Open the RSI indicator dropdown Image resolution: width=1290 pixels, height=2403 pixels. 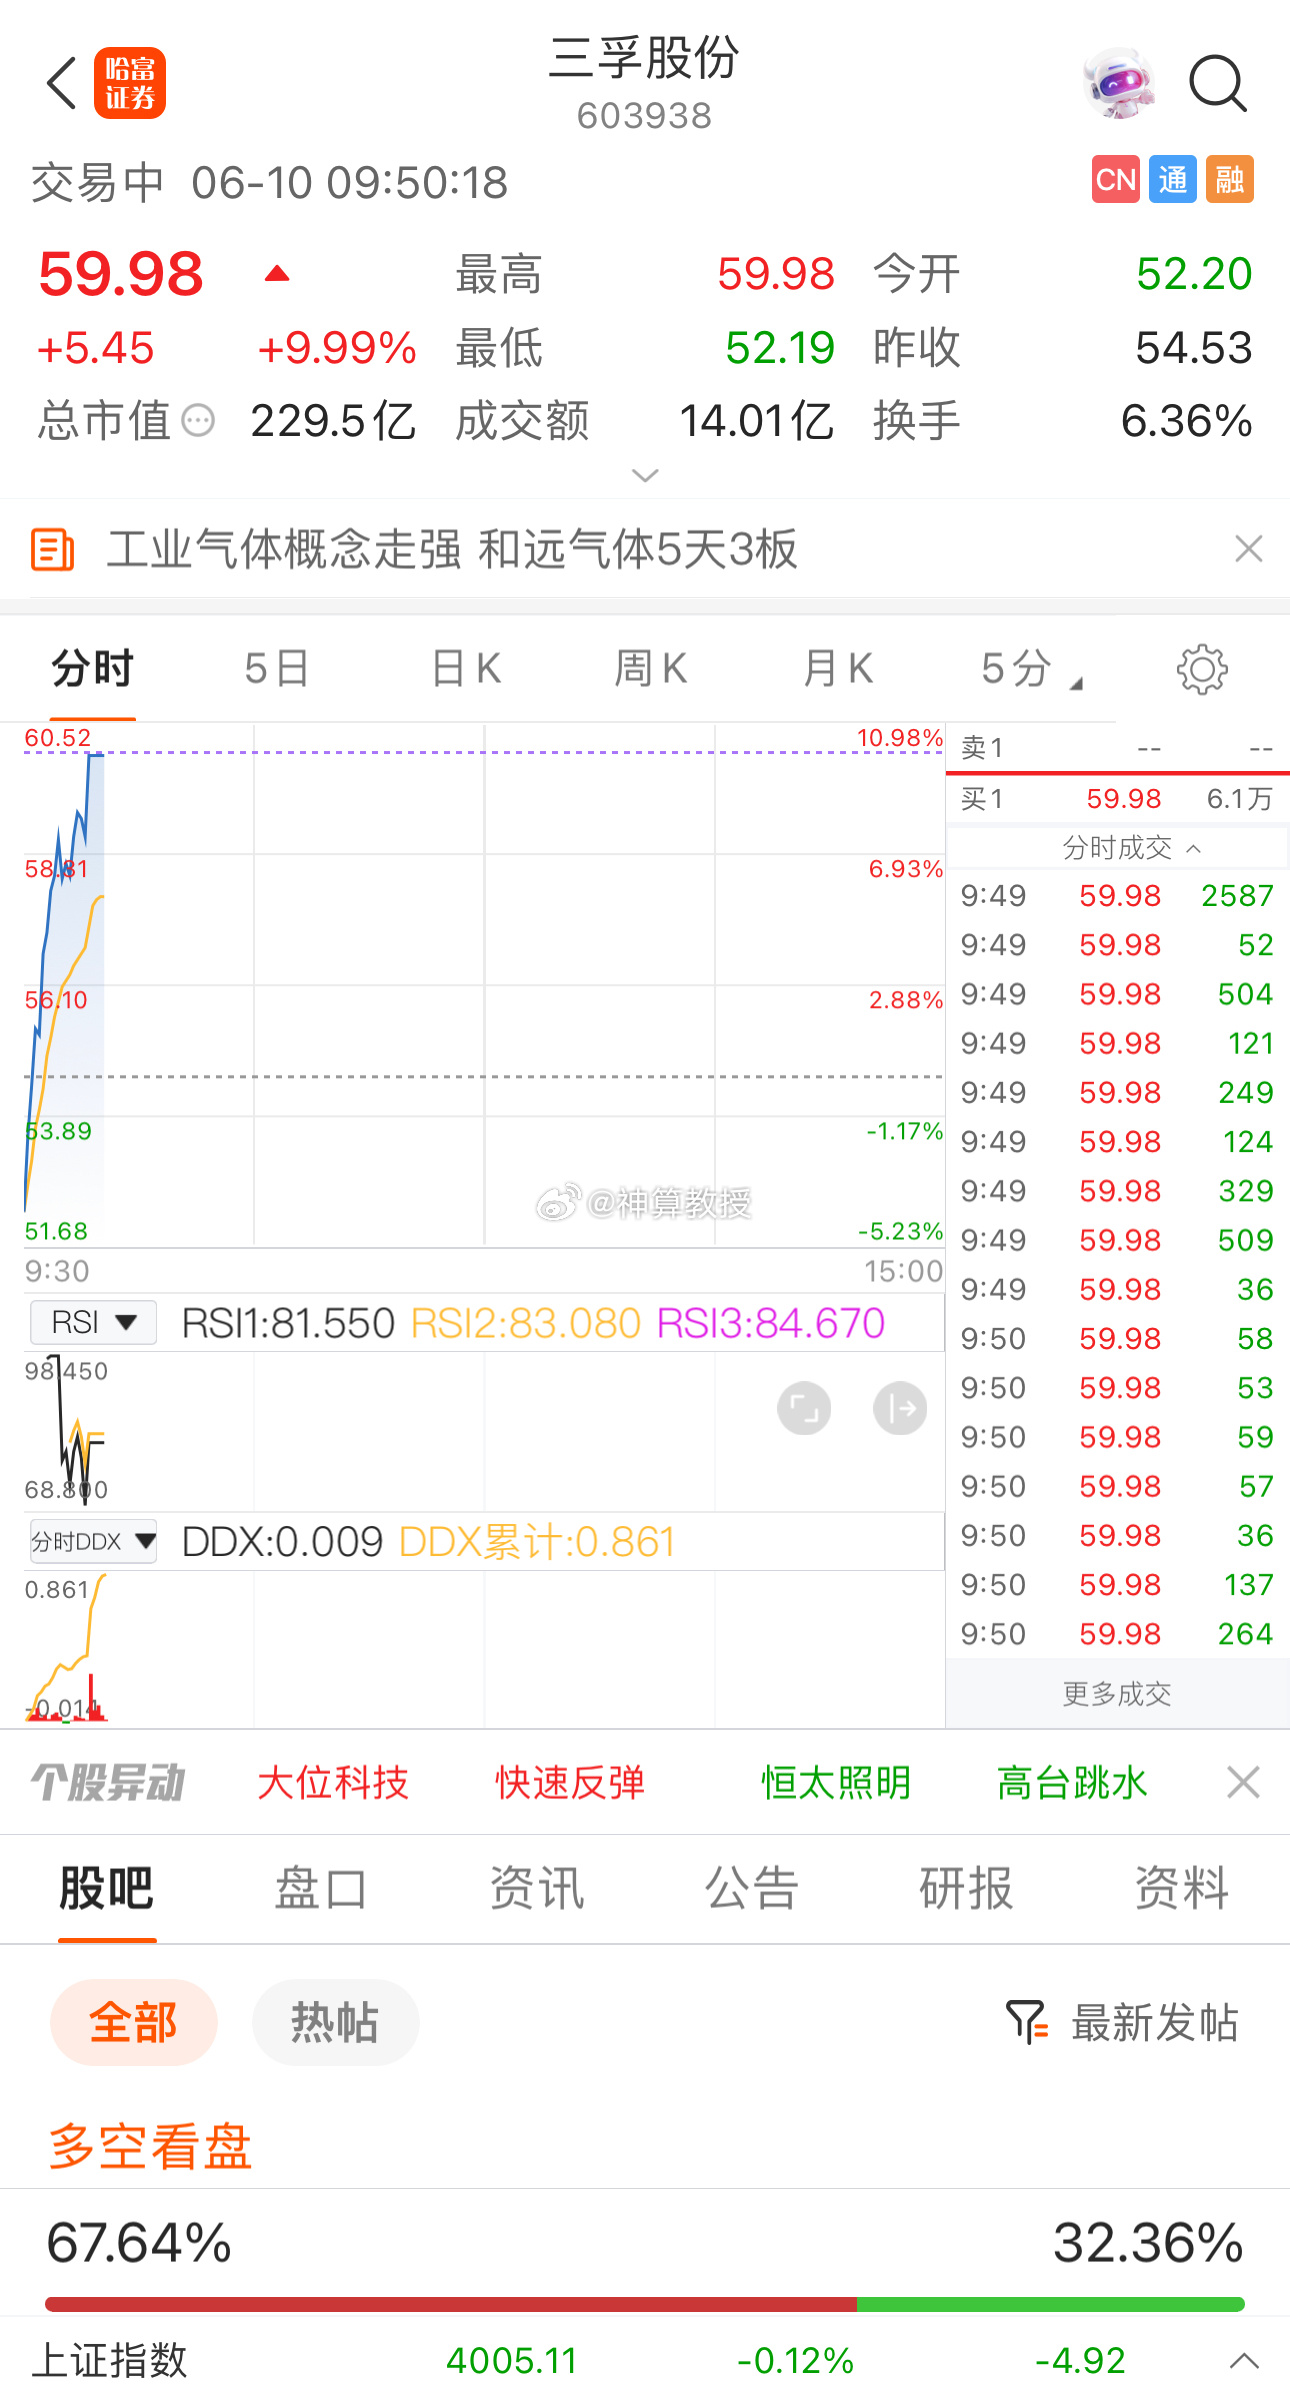click(x=93, y=1323)
